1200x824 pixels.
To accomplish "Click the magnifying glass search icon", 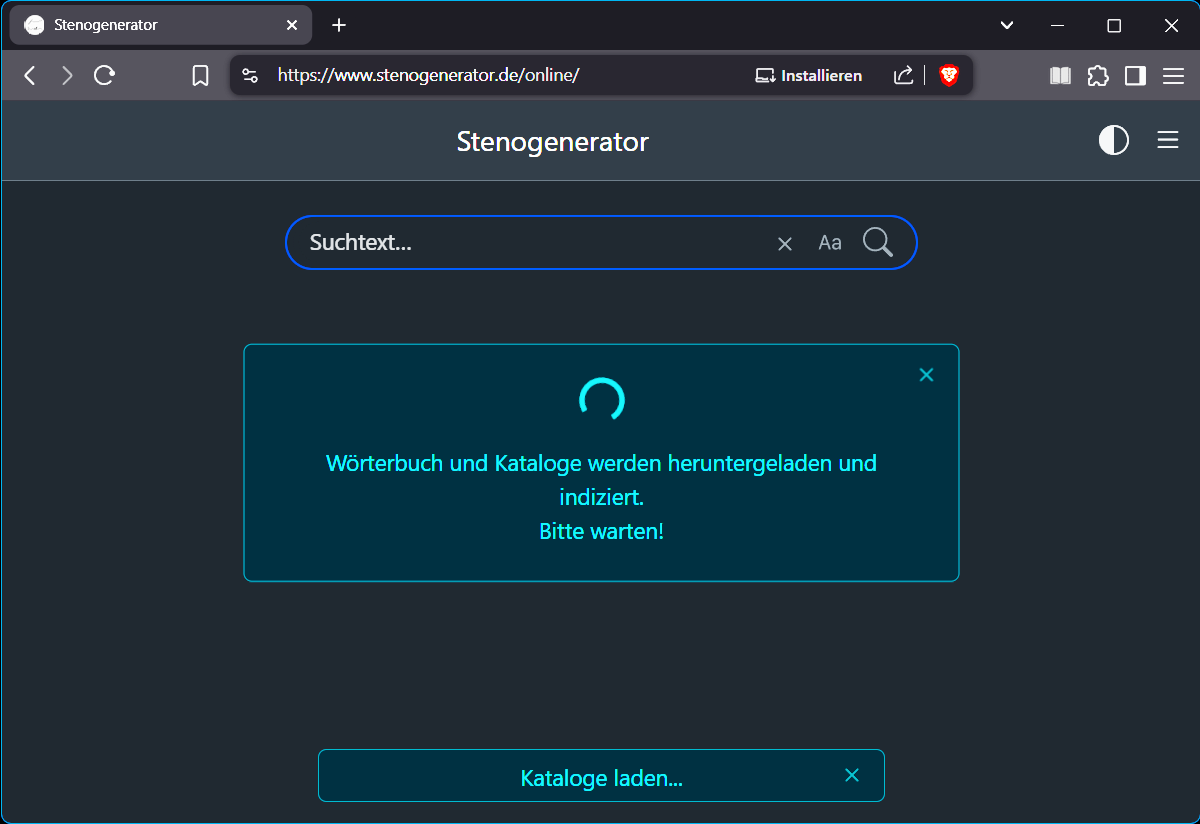I will coord(877,242).
